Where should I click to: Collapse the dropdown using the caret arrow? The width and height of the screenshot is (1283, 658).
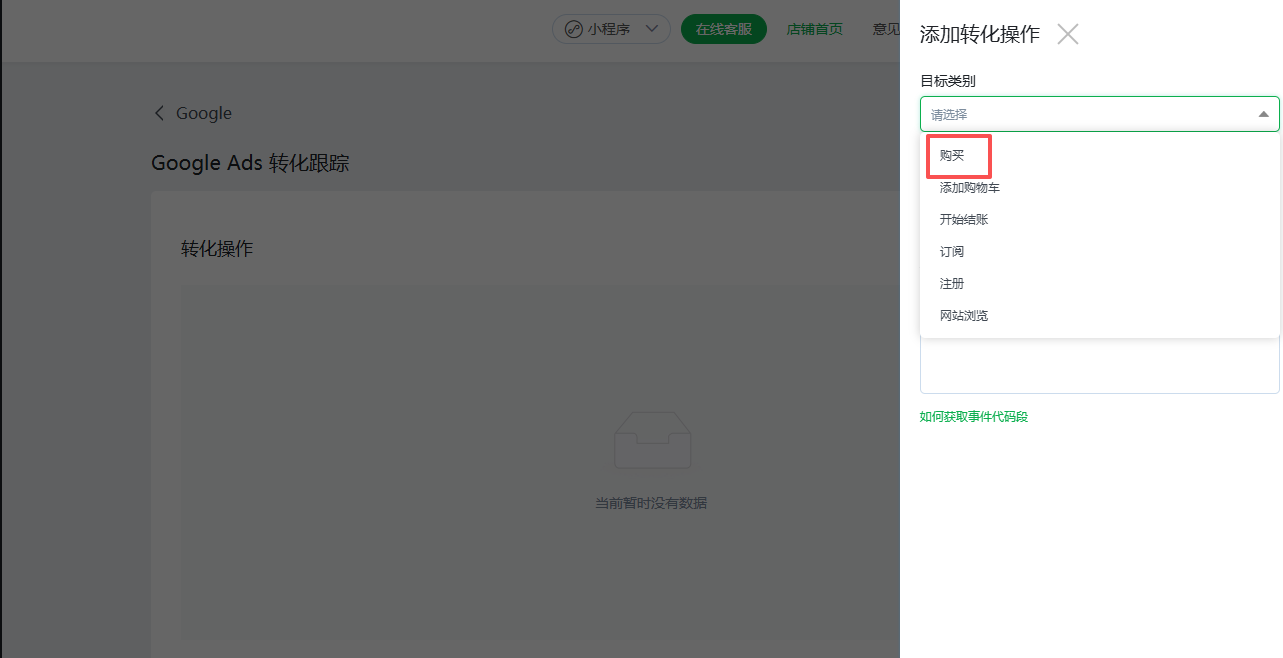coord(1263,114)
